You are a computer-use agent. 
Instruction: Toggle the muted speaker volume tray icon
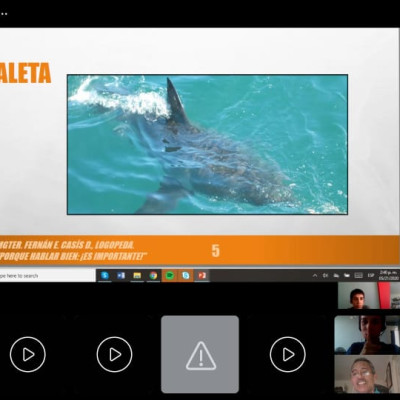point(325,275)
